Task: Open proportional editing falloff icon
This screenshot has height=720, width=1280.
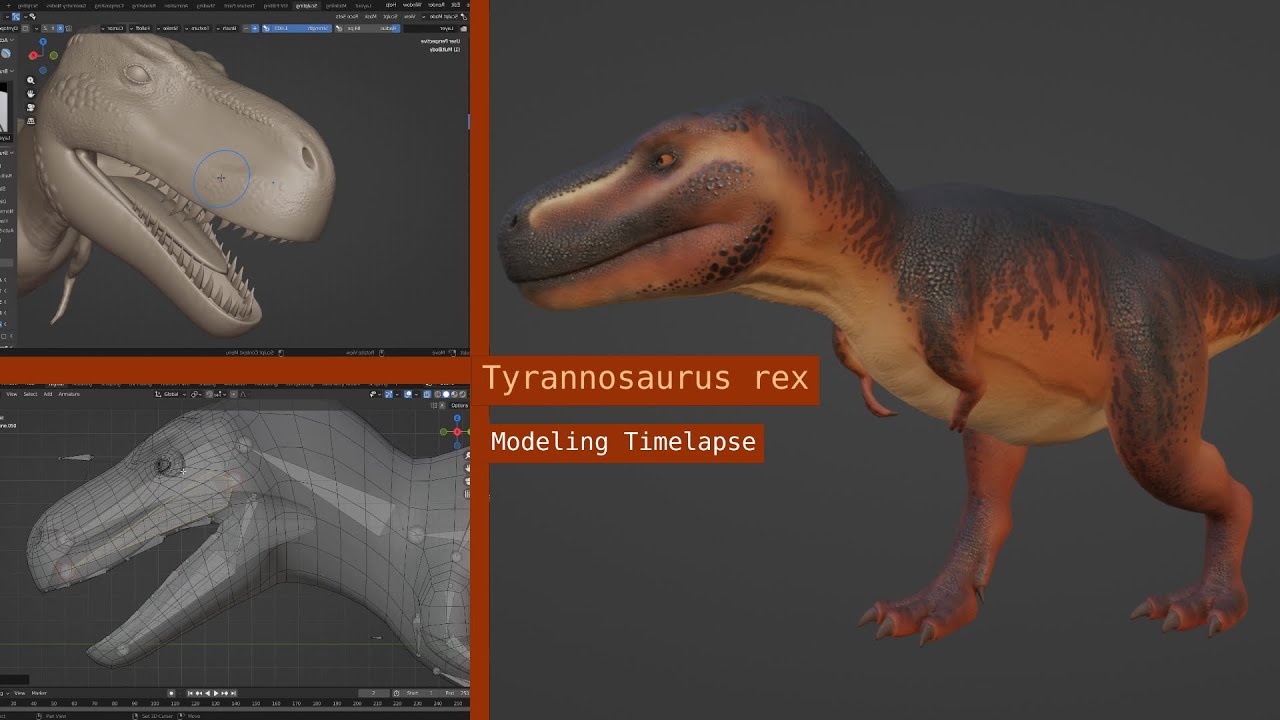Action: (243, 394)
